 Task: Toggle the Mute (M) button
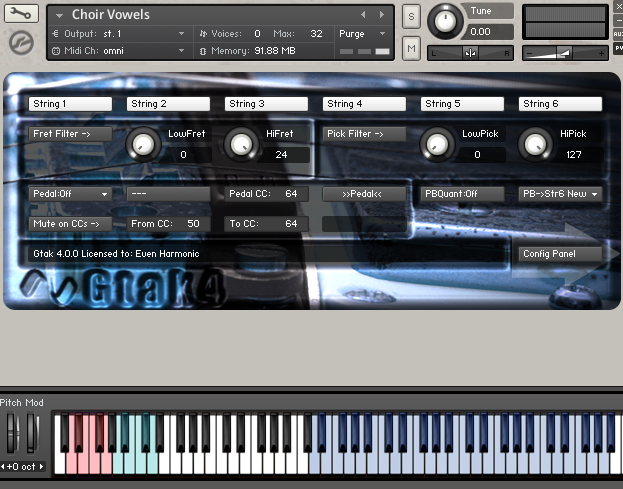412,48
